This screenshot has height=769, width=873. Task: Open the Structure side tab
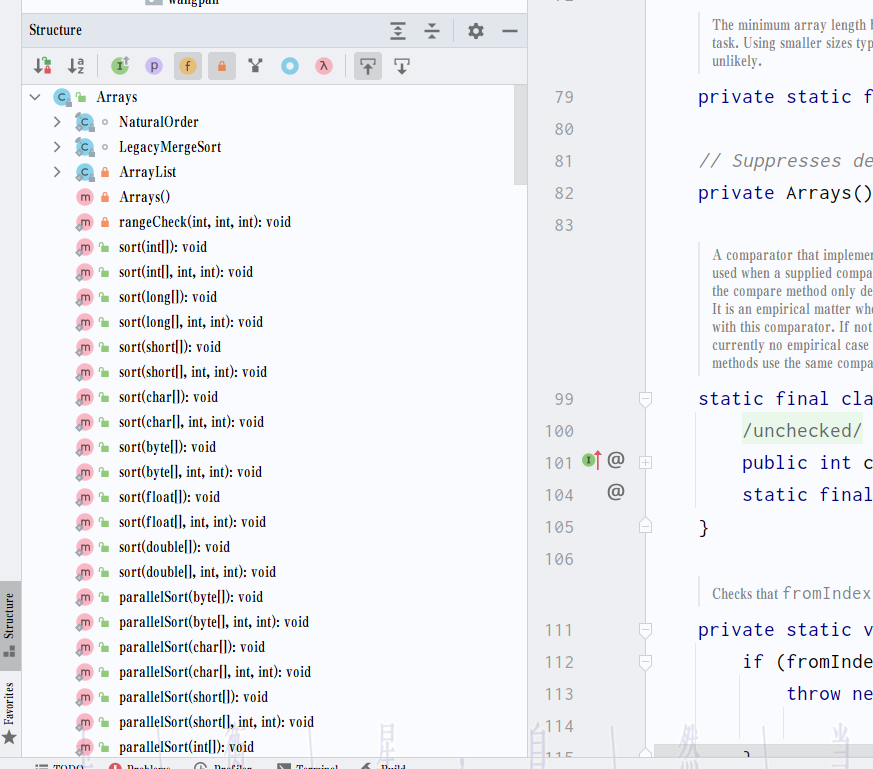[x=10, y=625]
